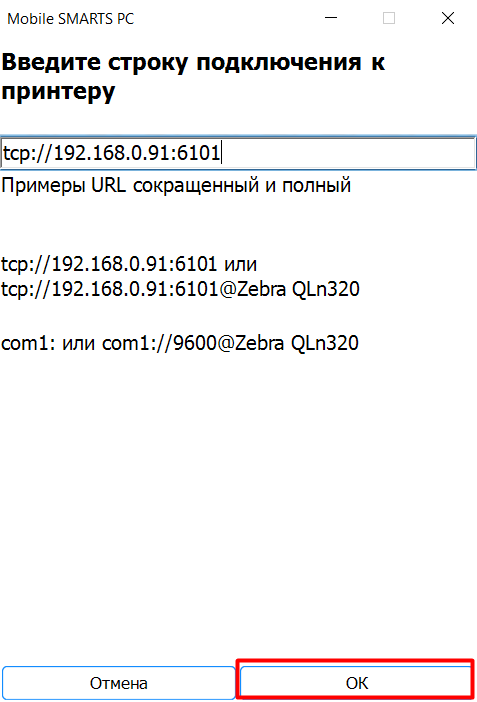This screenshot has height=702, width=477.
Task: Click the word или in the com1 example
Action: pyautogui.click(x=78, y=344)
